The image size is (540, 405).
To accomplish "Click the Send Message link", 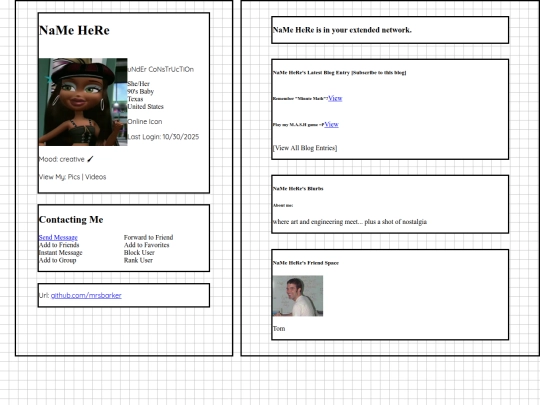I will click(x=58, y=237).
